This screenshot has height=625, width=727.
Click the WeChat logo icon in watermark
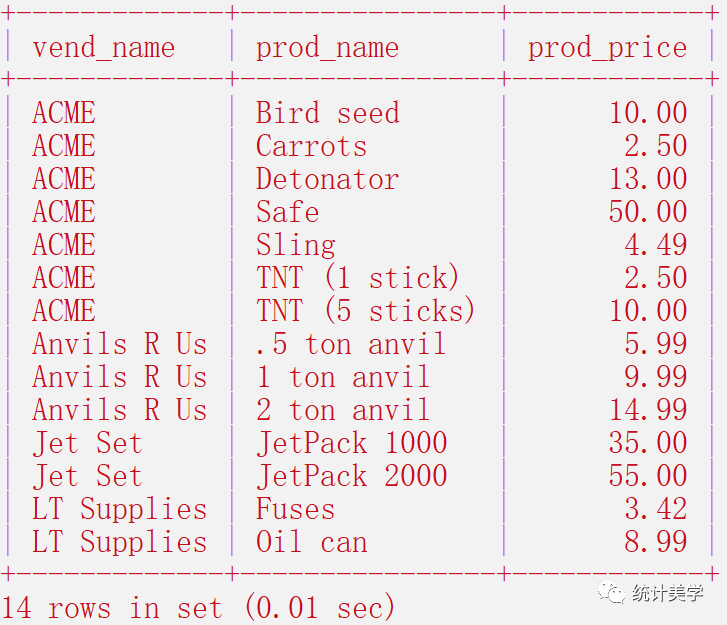(x=612, y=592)
